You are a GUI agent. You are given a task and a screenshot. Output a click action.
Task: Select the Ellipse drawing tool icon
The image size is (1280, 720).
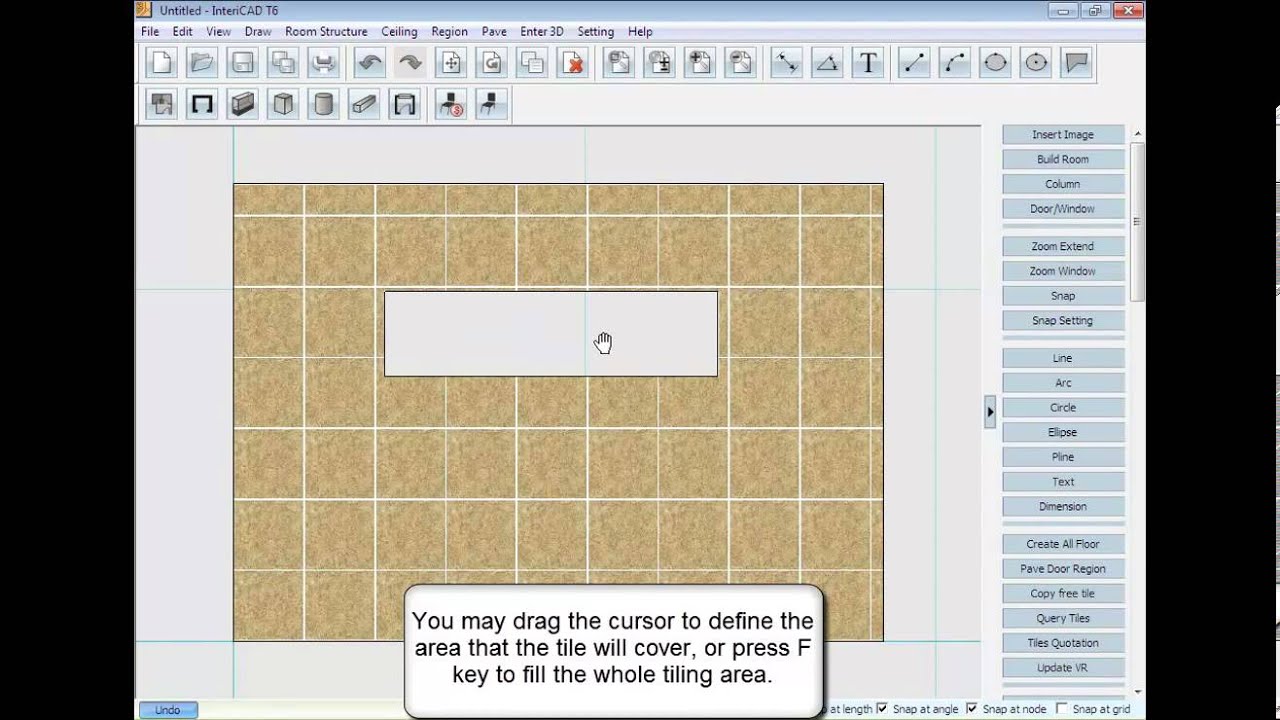996,63
